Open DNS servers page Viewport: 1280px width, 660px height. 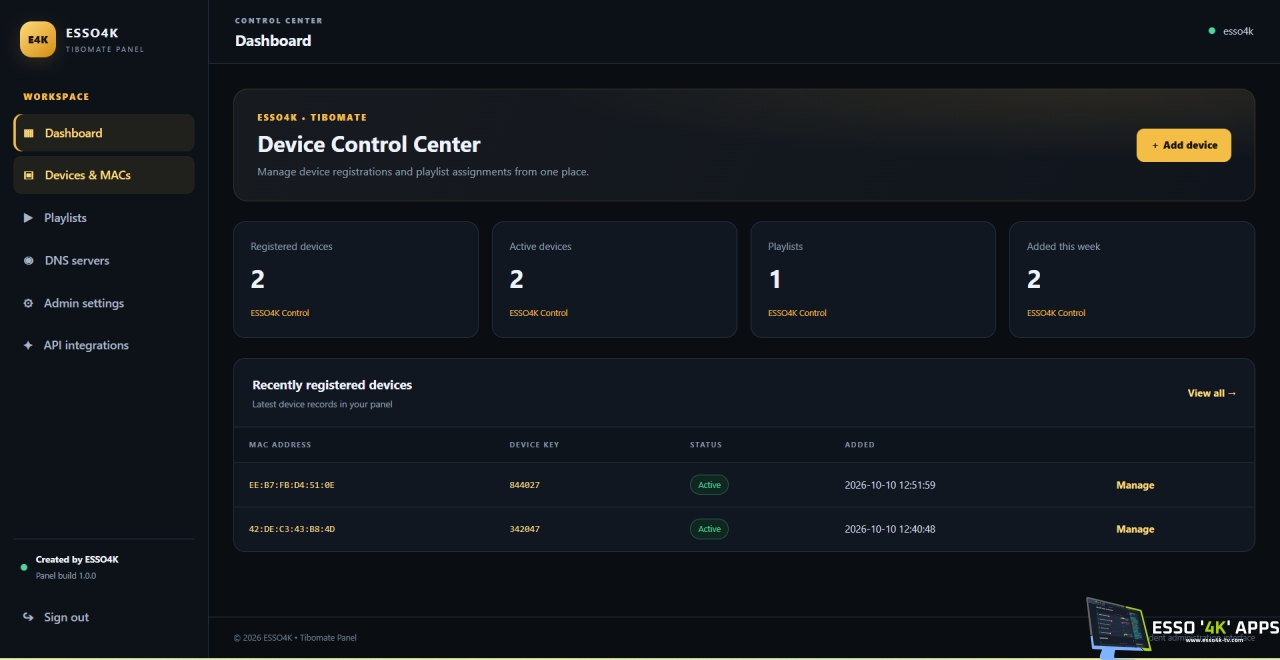[104, 260]
